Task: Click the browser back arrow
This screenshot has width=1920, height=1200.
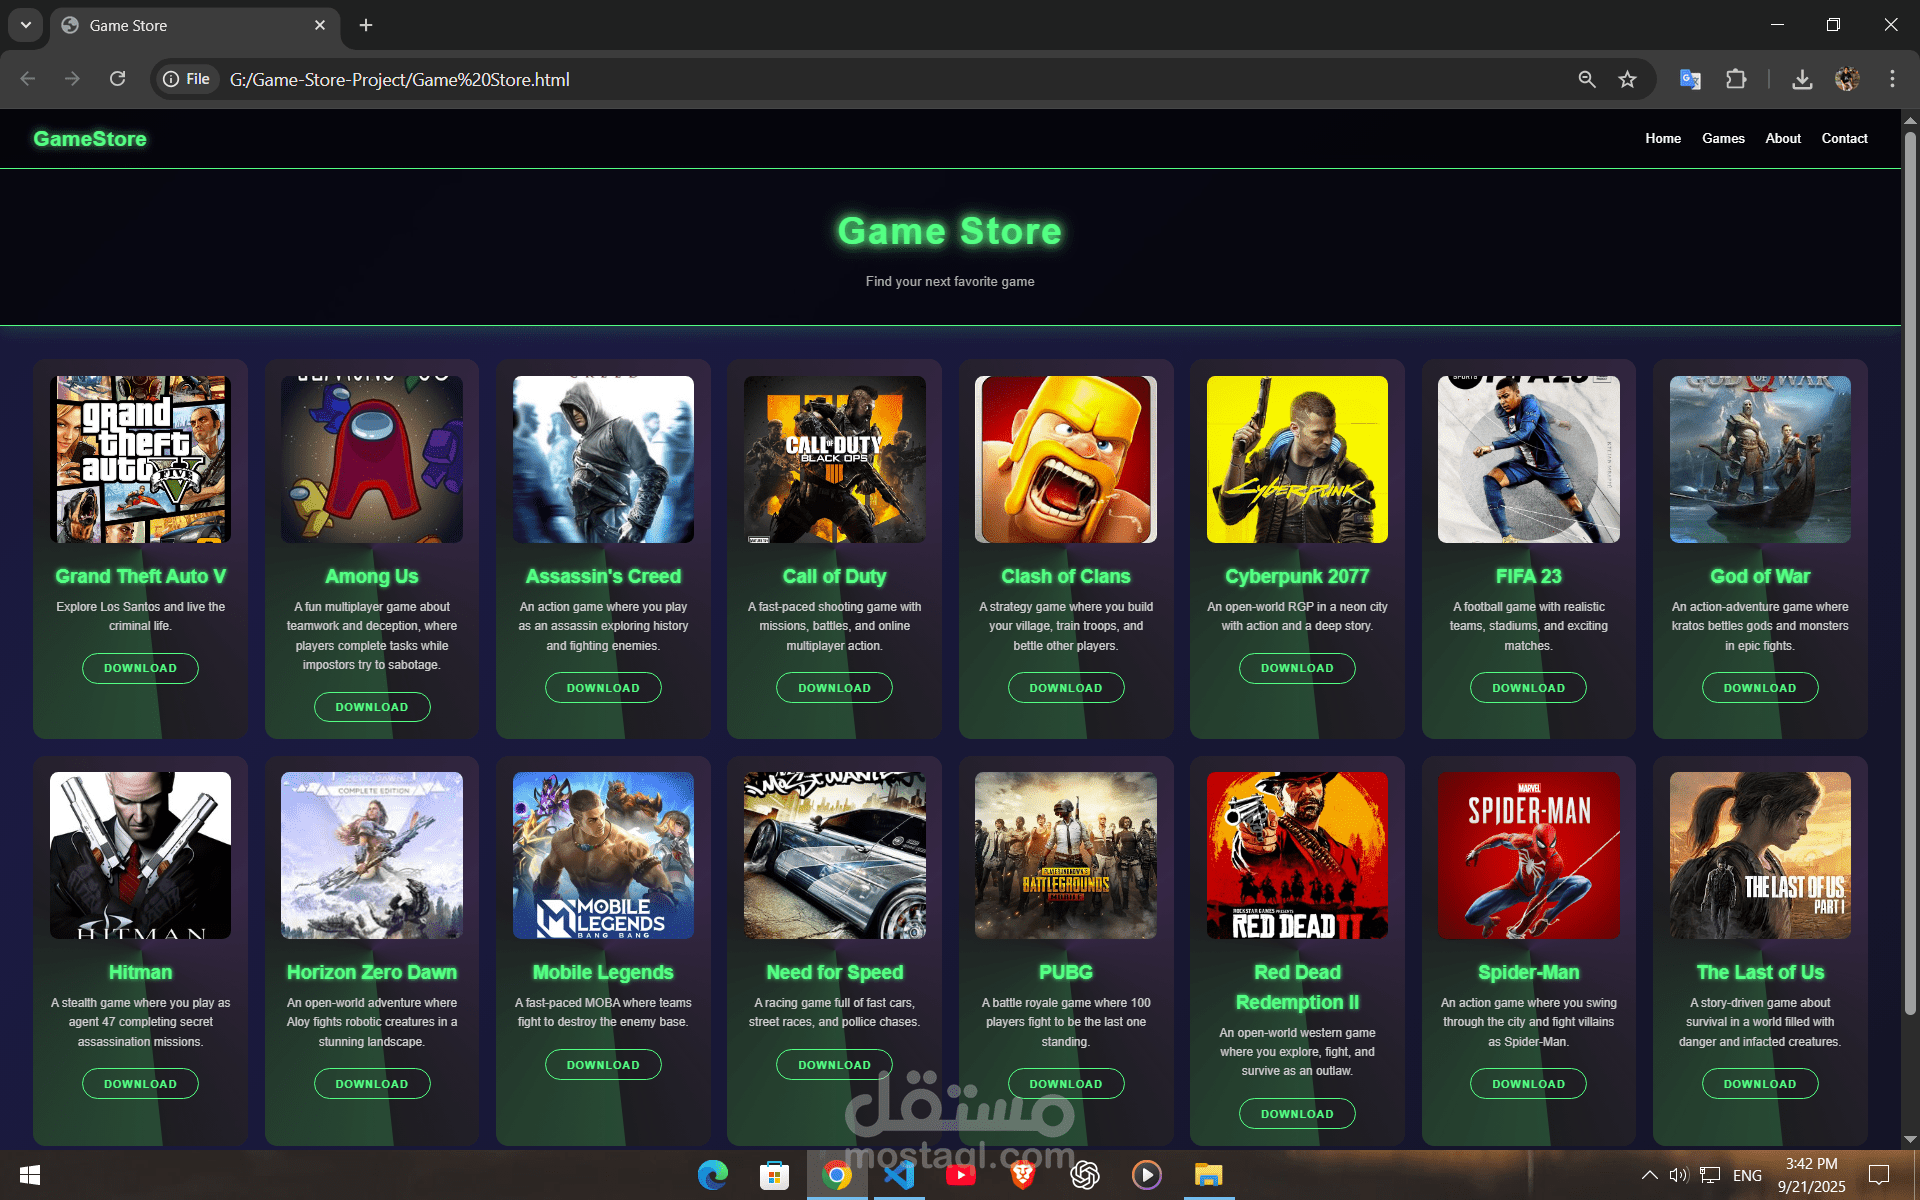Action: point(28,79)
